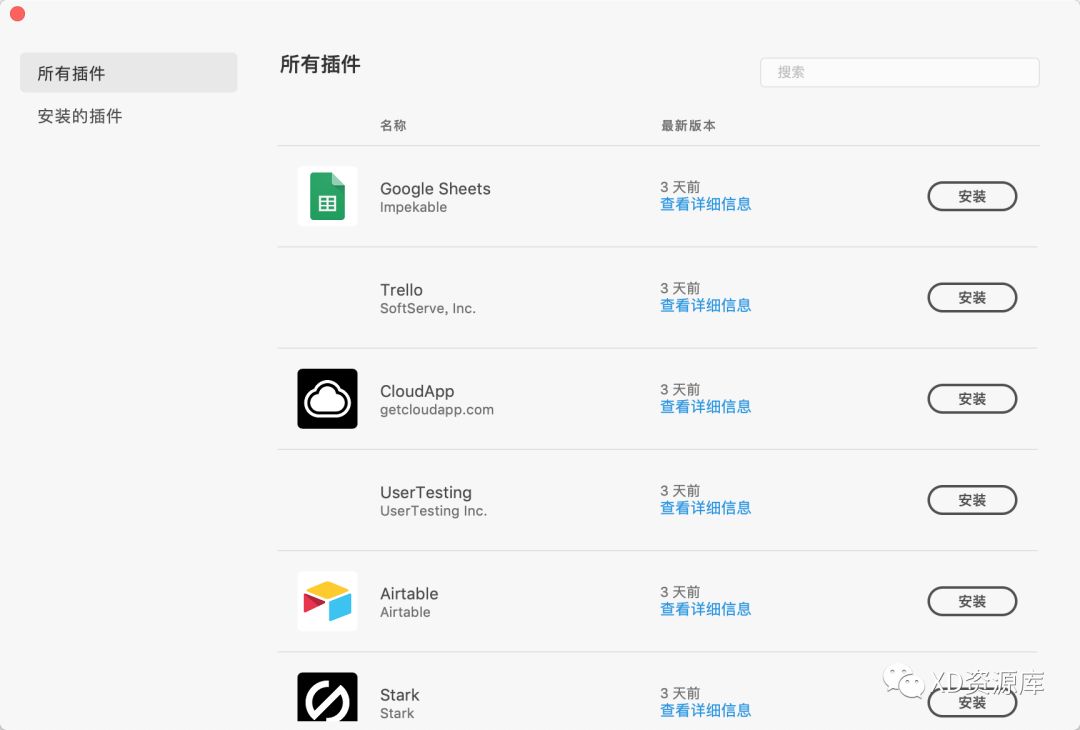Install the Google Sheets plugin
The width and height of the screenshot is (1080, 730).
point(972,196)
